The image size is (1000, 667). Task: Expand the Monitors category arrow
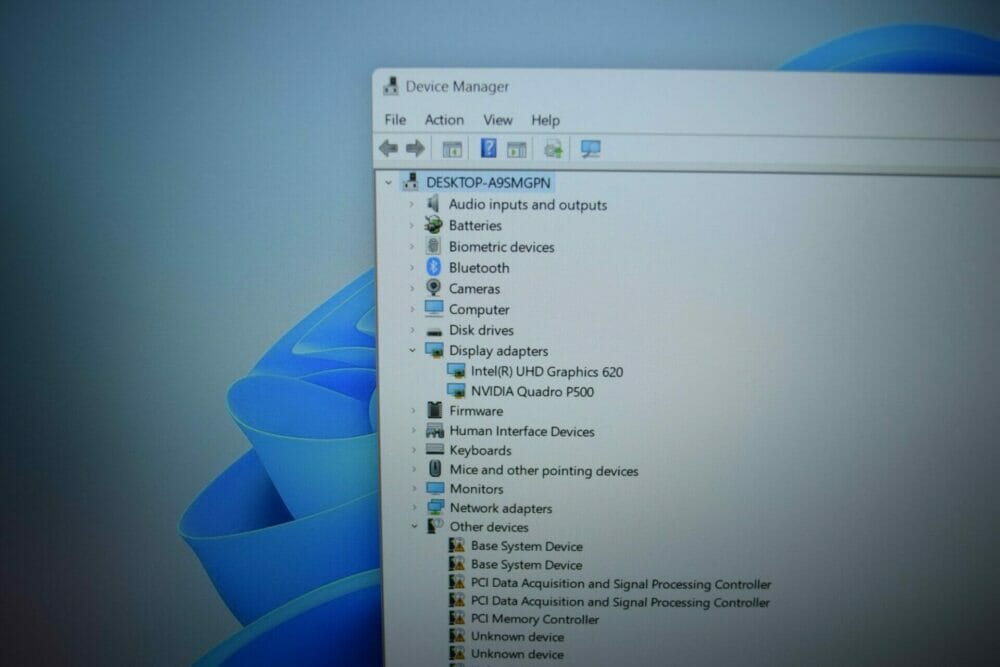414,489
